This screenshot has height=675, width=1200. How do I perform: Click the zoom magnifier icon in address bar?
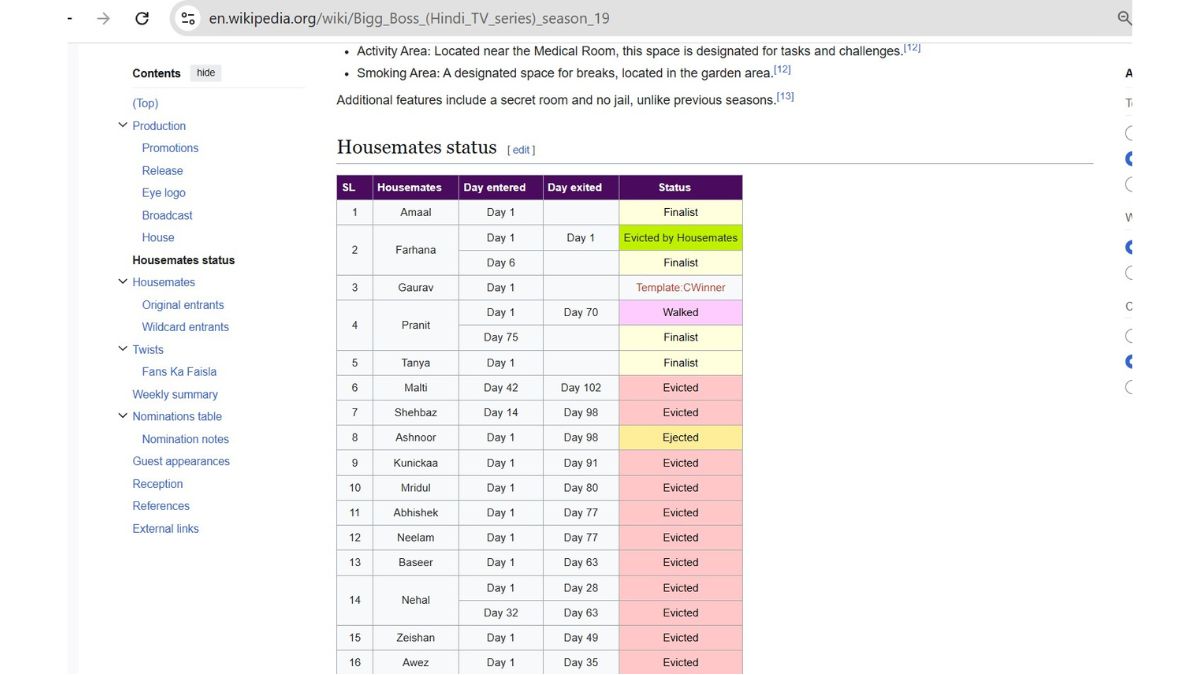click(1124, 18)
